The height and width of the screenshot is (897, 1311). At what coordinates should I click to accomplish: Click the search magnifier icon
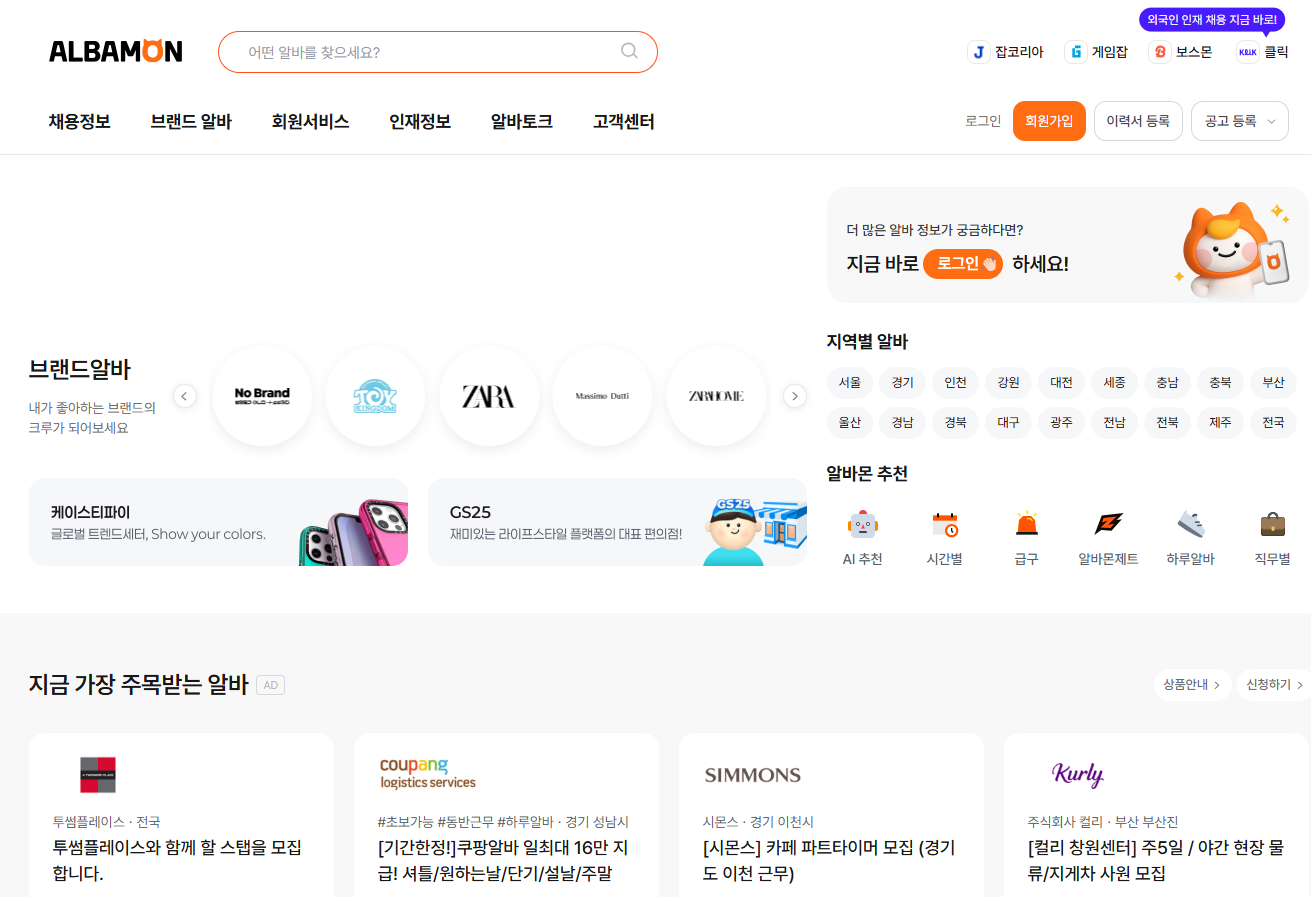click(x=629, y=51)
